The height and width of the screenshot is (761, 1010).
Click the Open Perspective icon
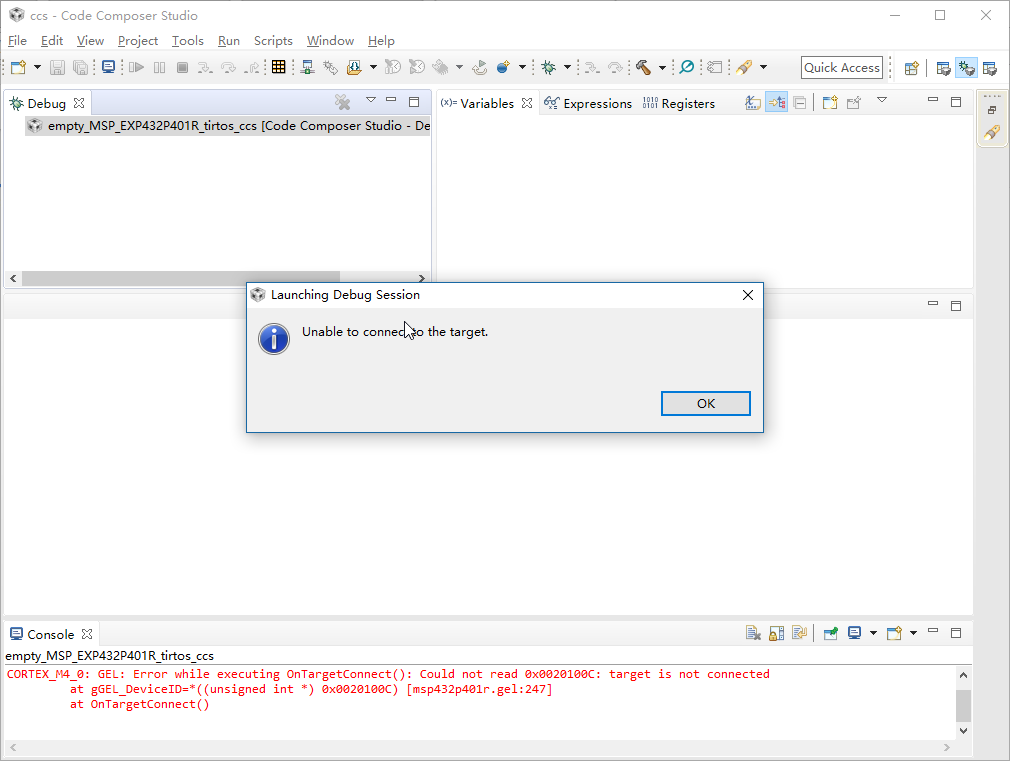click(911, 68)
